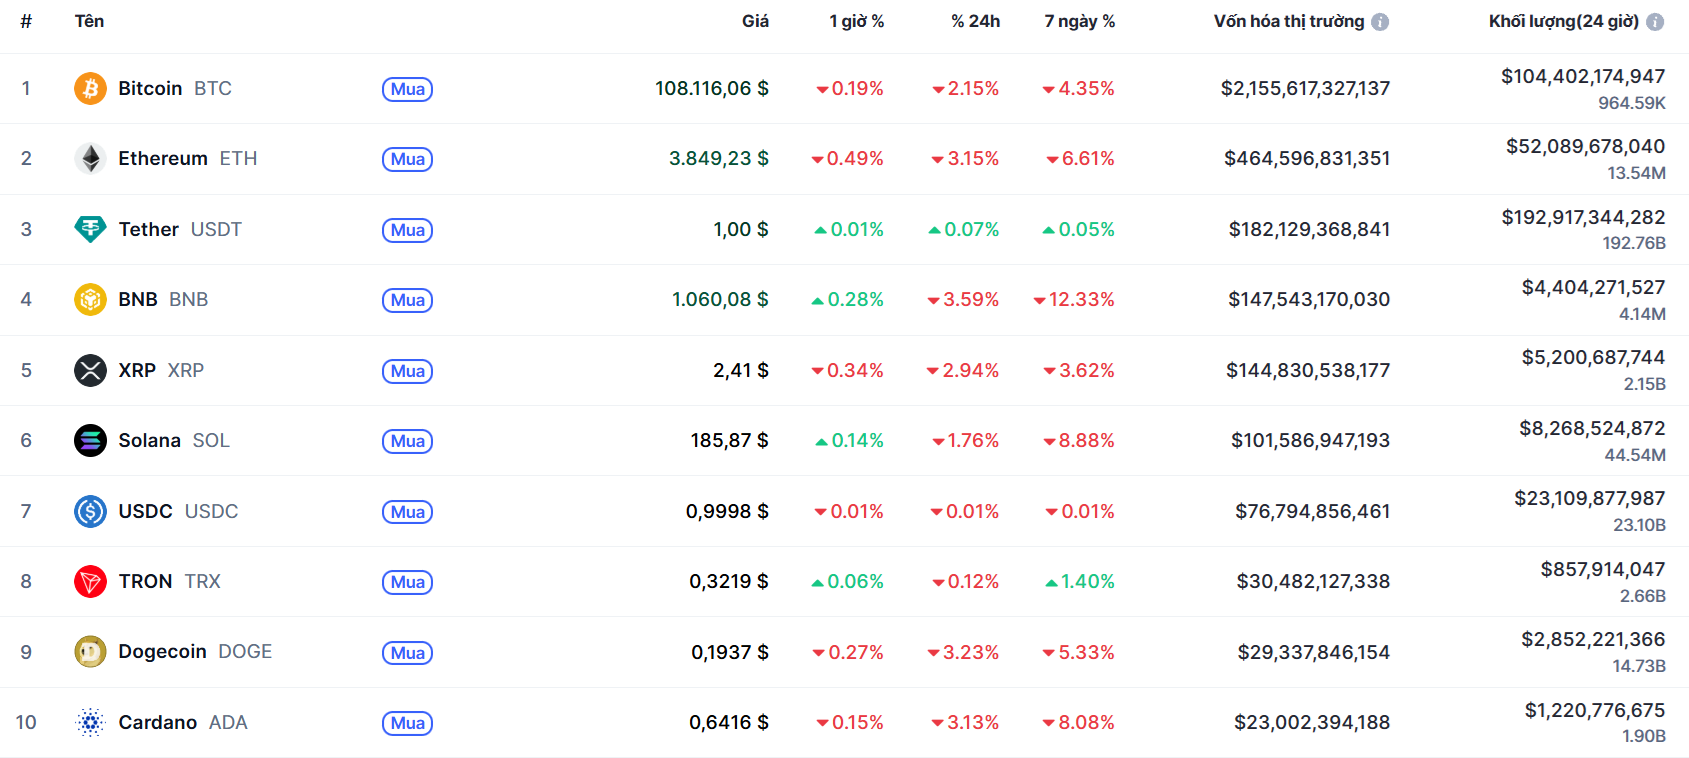
Task: Open the Solana SOL name link
Action: 174,440
